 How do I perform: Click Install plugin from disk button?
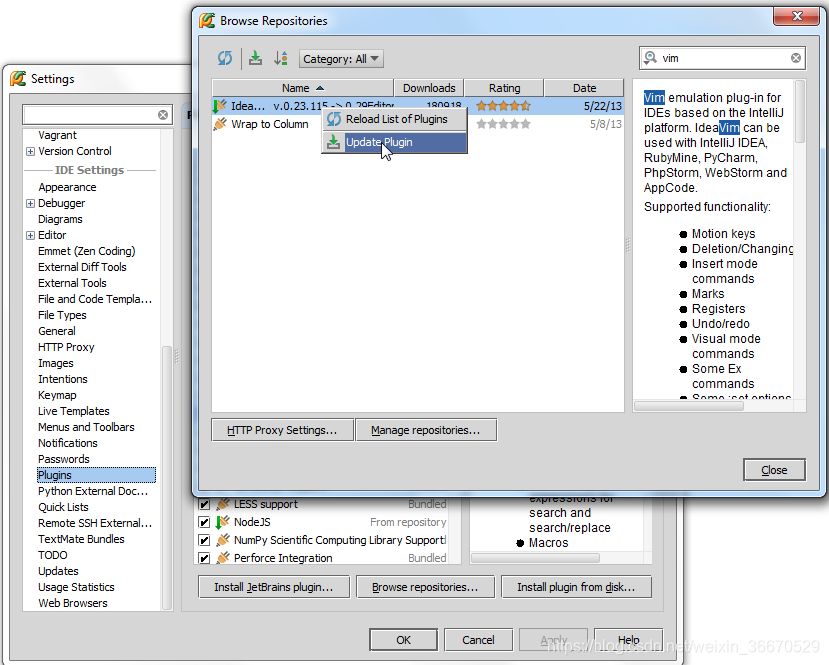(x=576, y=587)
